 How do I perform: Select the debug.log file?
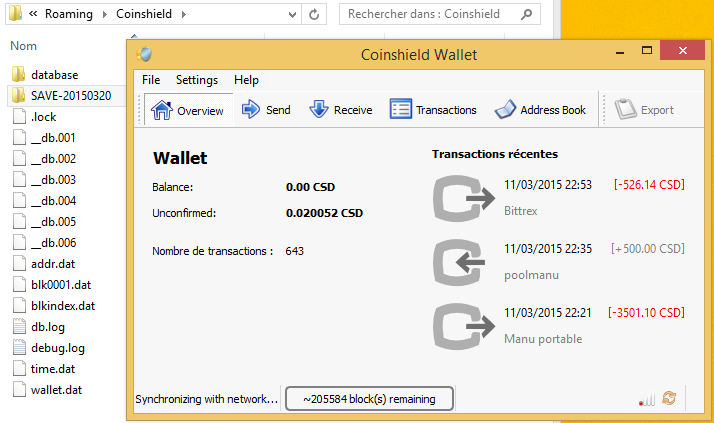58,348
